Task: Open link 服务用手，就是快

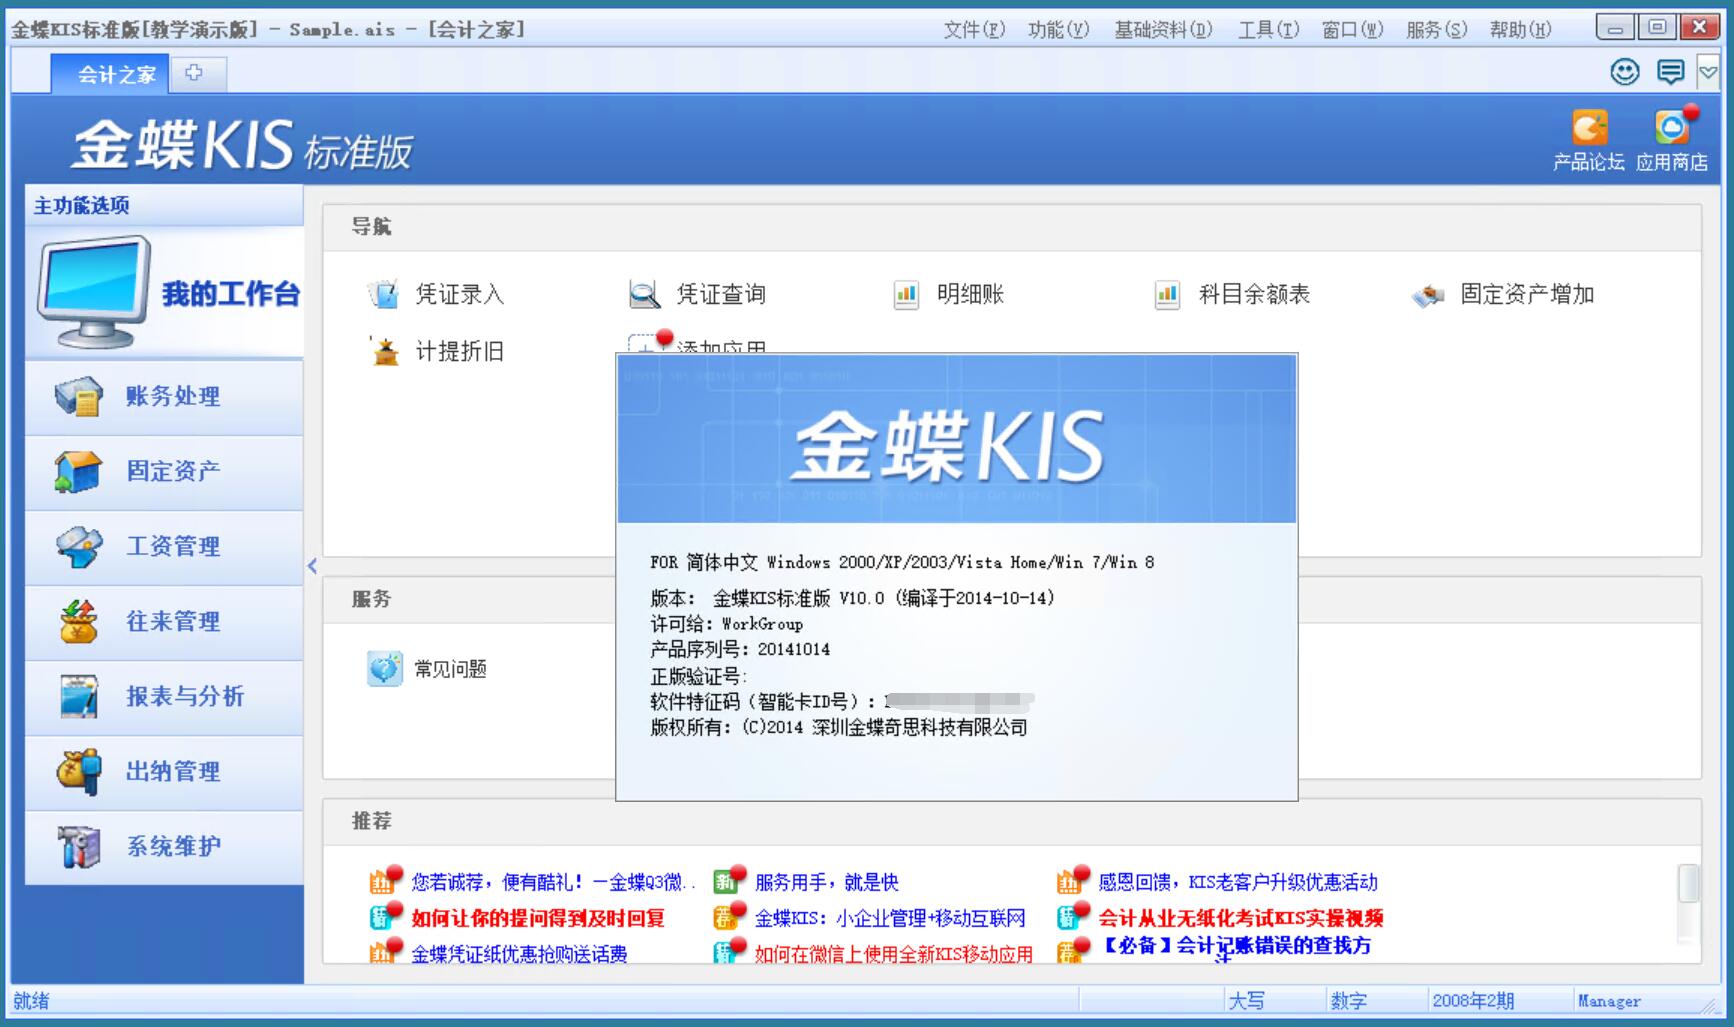Action: click(x=827, y=882)
